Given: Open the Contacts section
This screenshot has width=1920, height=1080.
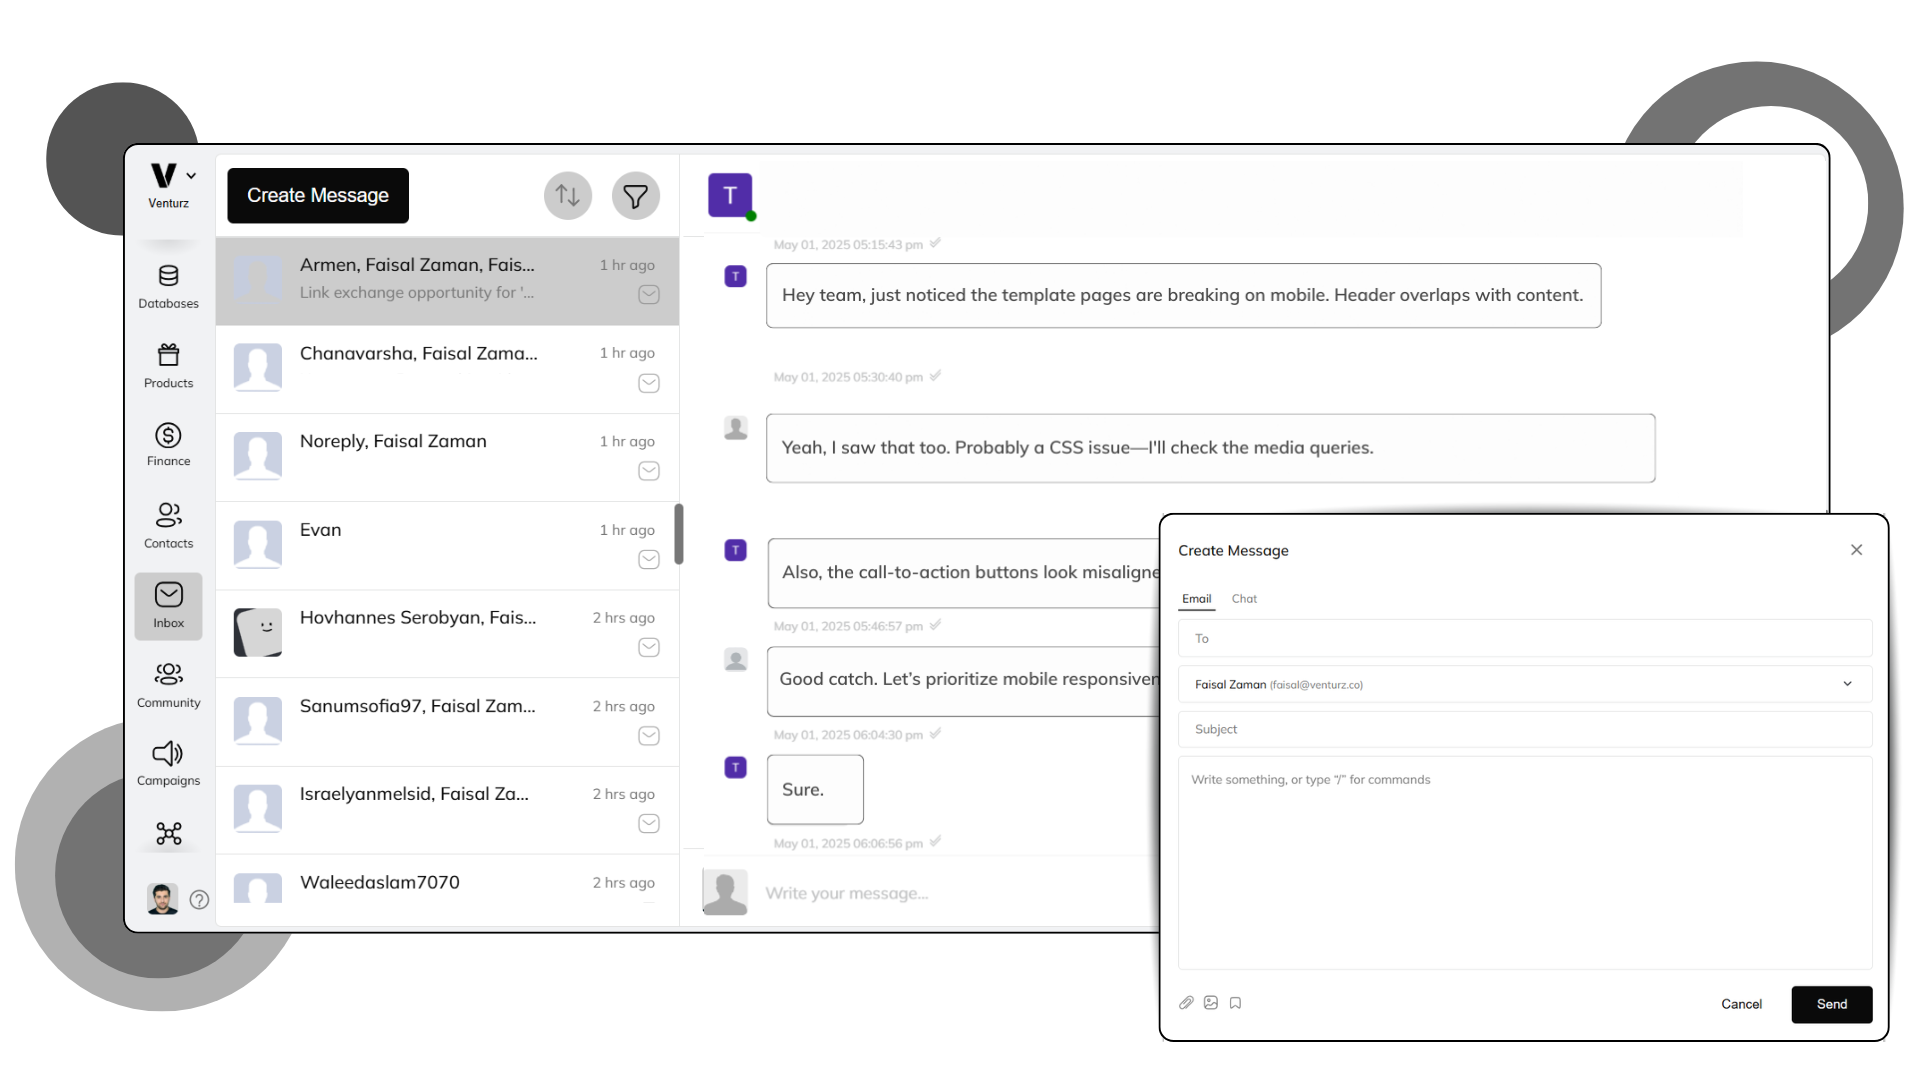Looking at the screenshot, I should [x=168, y=524].
